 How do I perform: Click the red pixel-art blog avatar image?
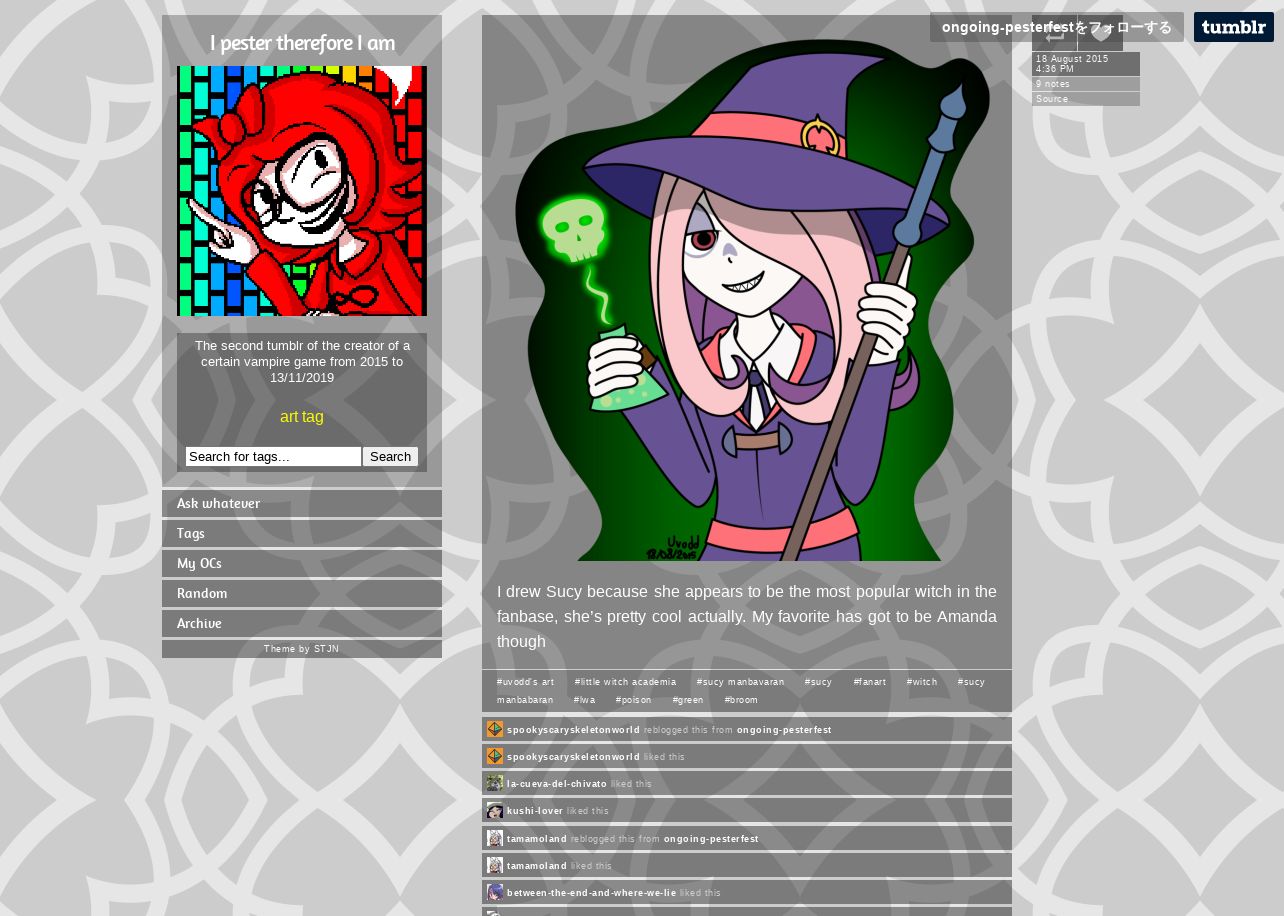point(302,191)
